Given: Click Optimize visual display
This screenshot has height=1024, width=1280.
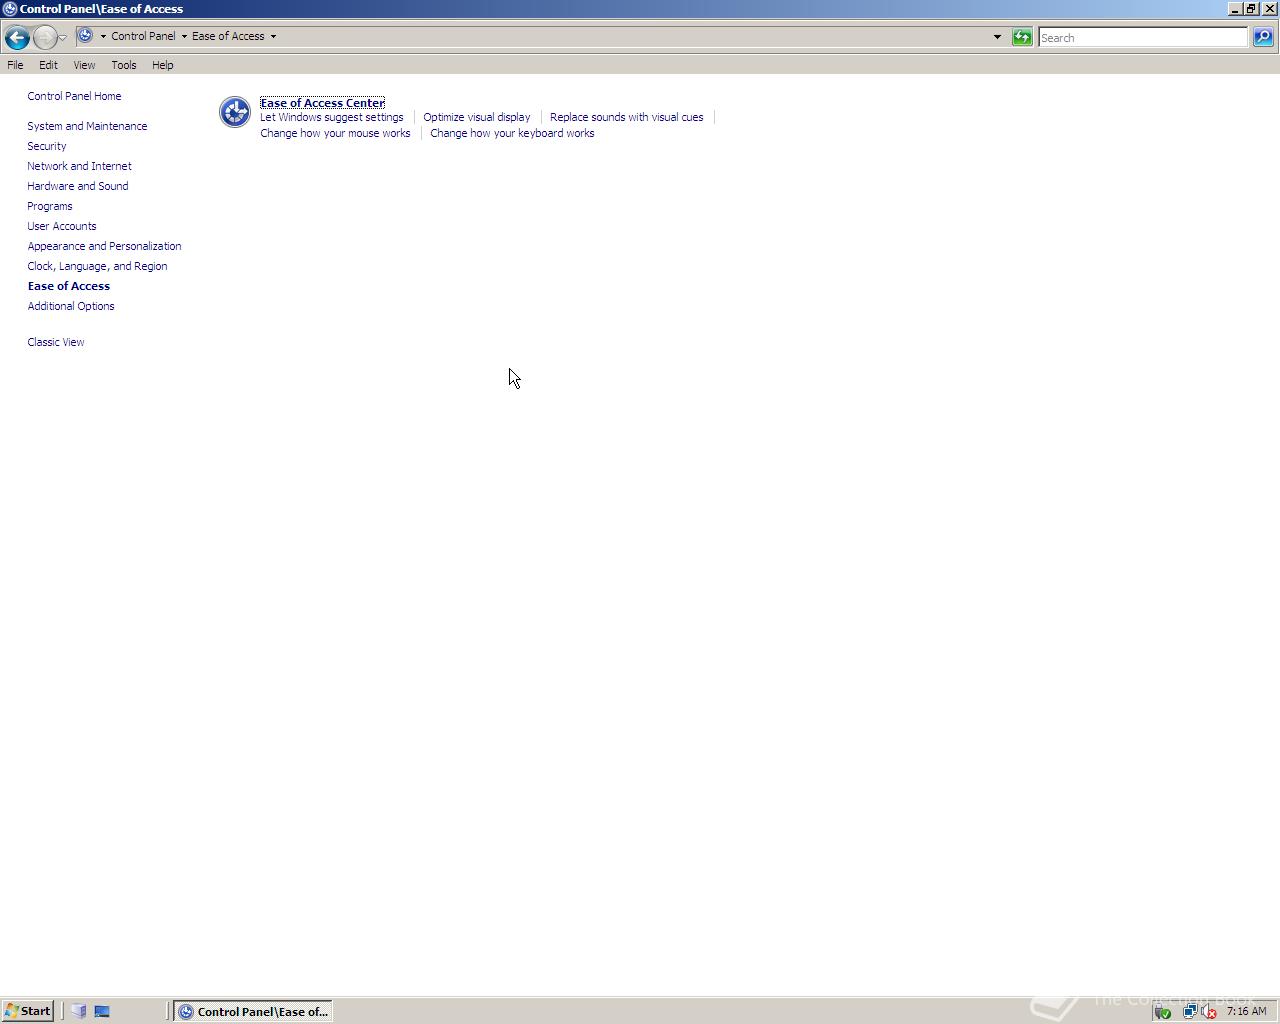Looking at the screenshot, I should click(x=477, y=117).
